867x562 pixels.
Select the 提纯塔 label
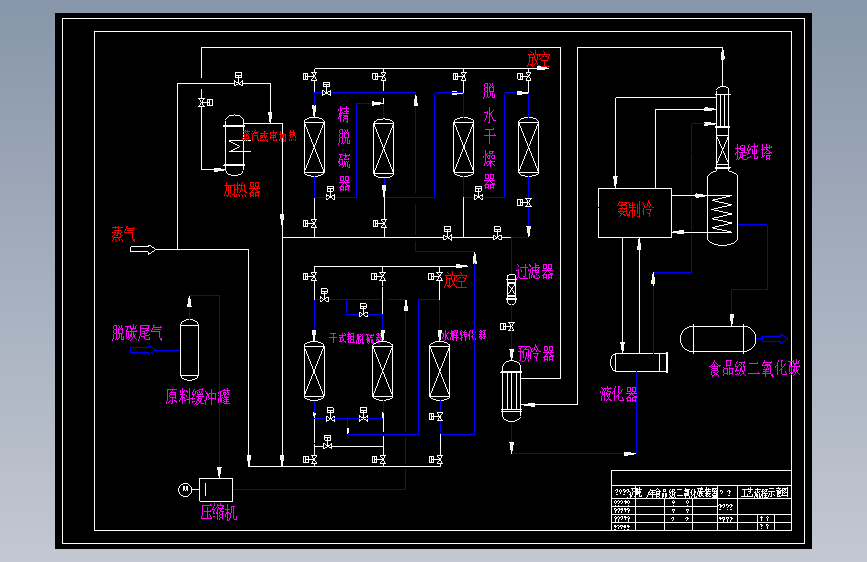click(x=753, y=152)
